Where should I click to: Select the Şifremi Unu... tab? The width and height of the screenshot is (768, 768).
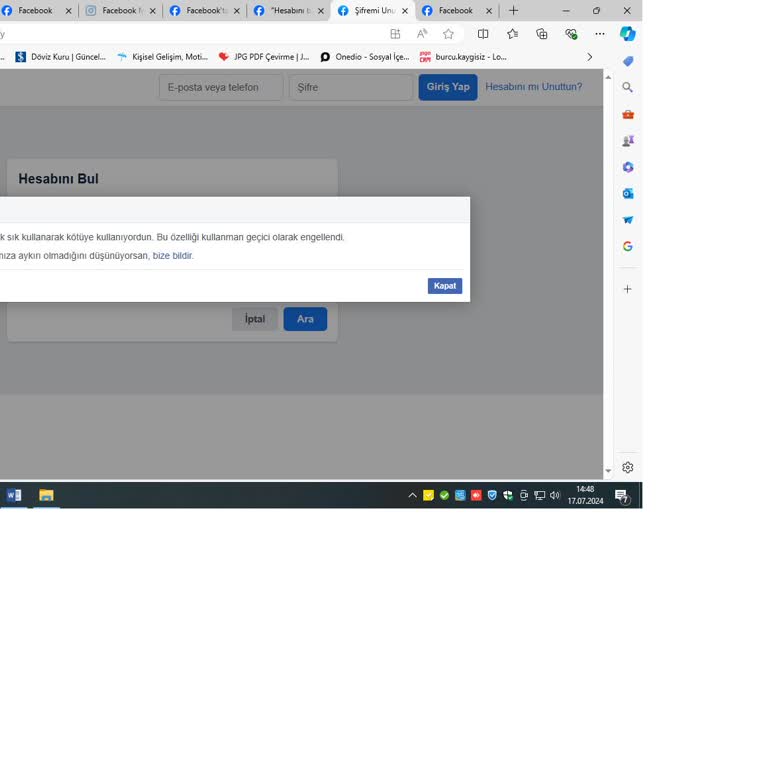pos(373,10)
